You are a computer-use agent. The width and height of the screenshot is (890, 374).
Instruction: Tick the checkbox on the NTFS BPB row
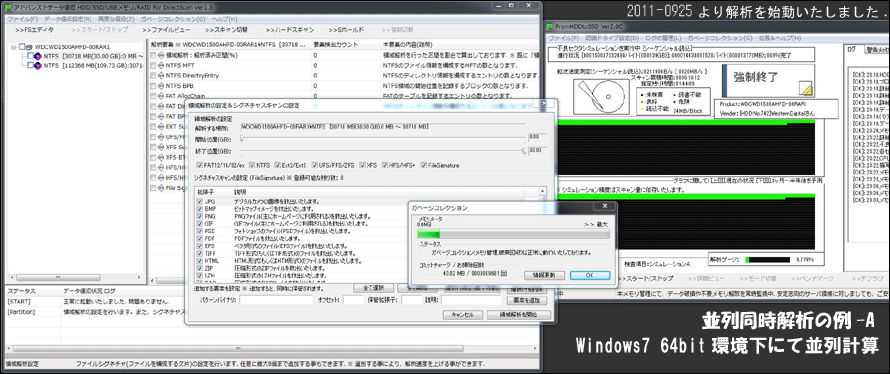(x=153, y=86)
